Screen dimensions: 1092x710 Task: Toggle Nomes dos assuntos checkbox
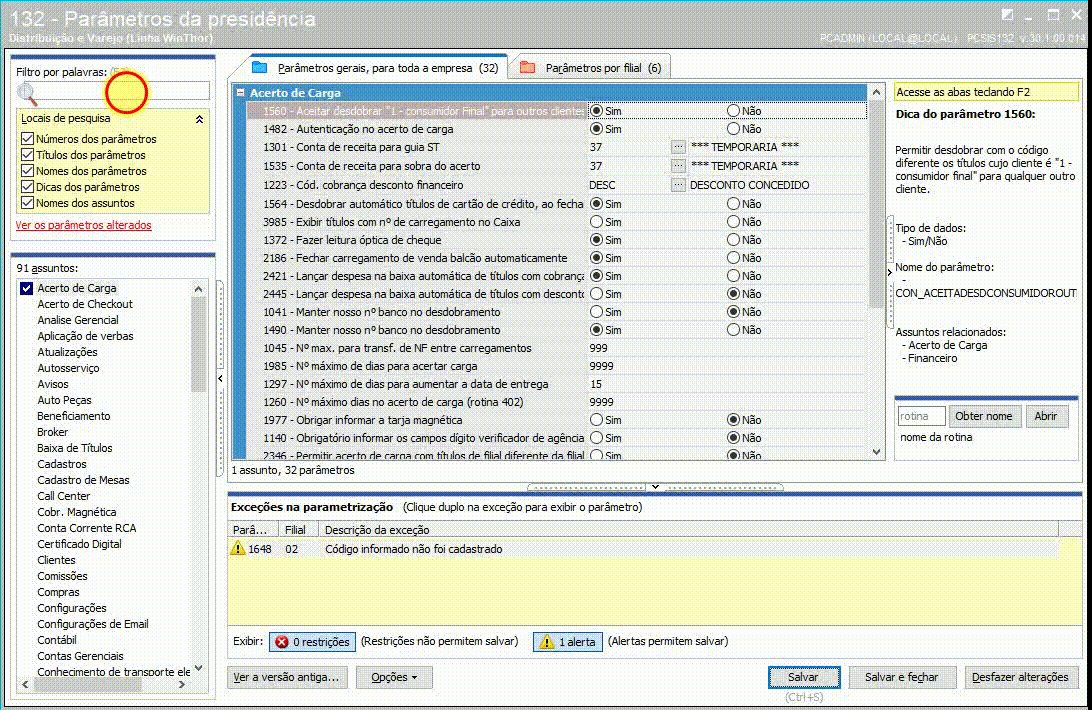27,203
